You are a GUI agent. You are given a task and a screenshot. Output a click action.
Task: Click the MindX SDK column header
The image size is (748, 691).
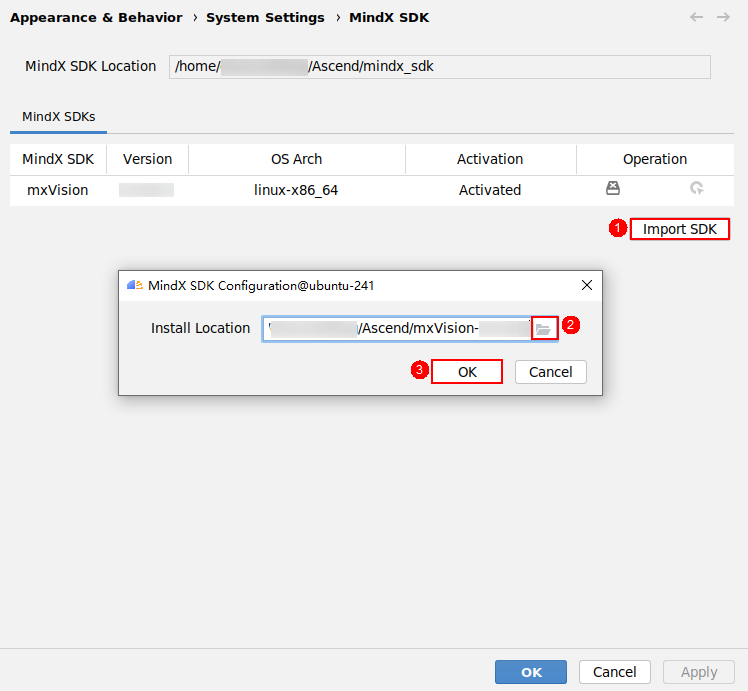point(58,159)
